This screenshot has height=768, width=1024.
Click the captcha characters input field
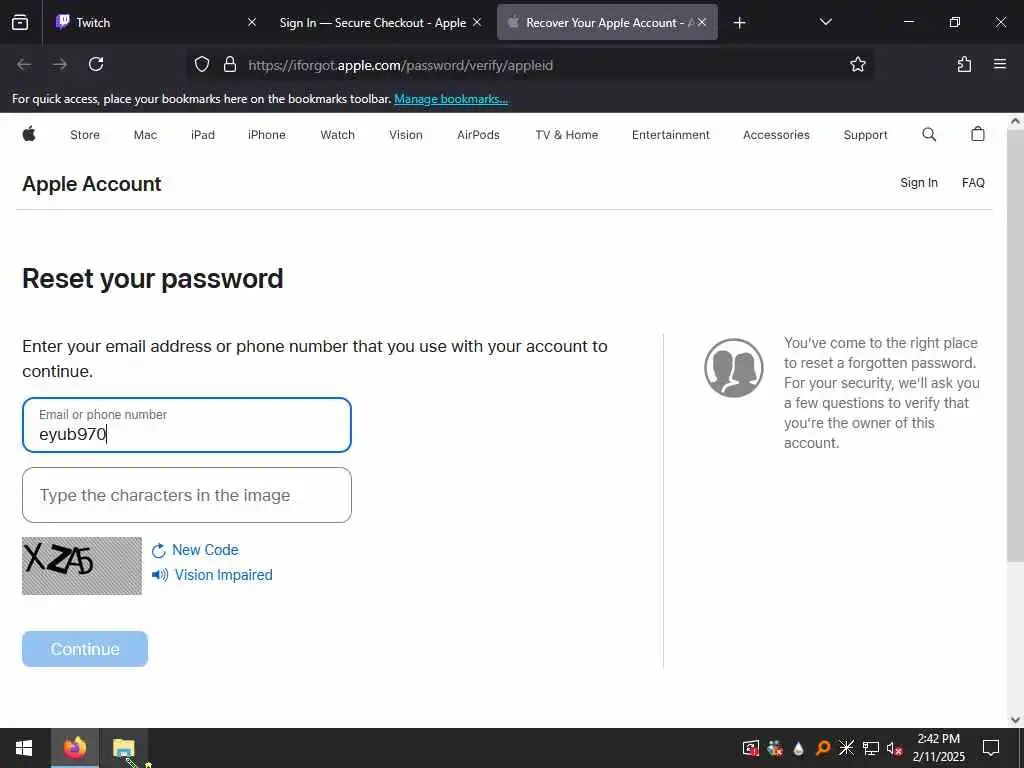(187, 495)
